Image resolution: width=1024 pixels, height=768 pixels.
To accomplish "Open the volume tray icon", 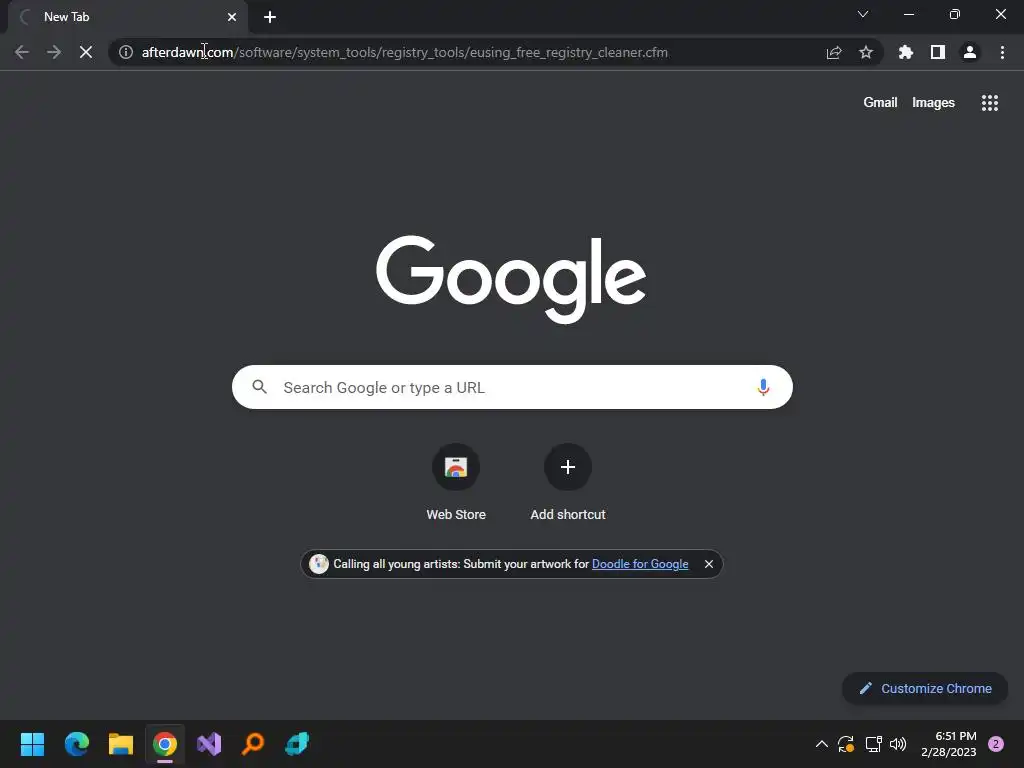I will click(x=899, y=744).
